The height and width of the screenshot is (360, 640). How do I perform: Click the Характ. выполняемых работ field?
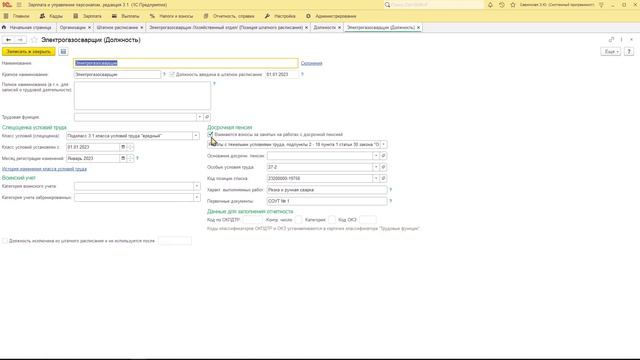(327, 190)
